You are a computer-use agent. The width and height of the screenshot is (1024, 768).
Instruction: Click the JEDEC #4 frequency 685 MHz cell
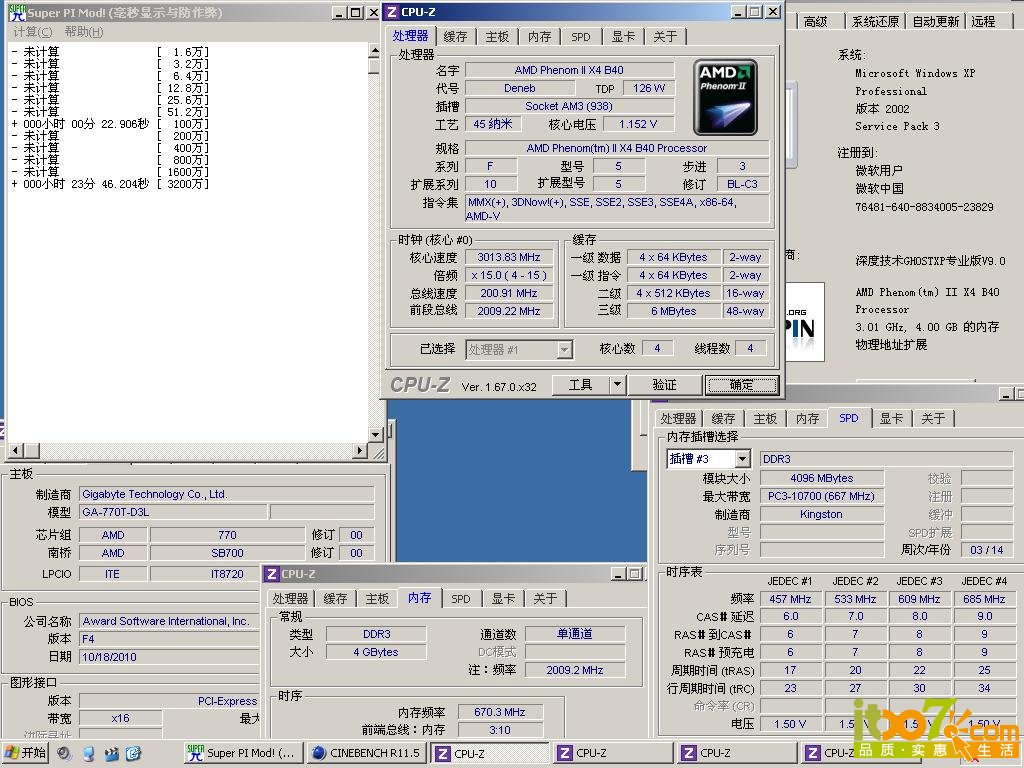tap(984, 599)
